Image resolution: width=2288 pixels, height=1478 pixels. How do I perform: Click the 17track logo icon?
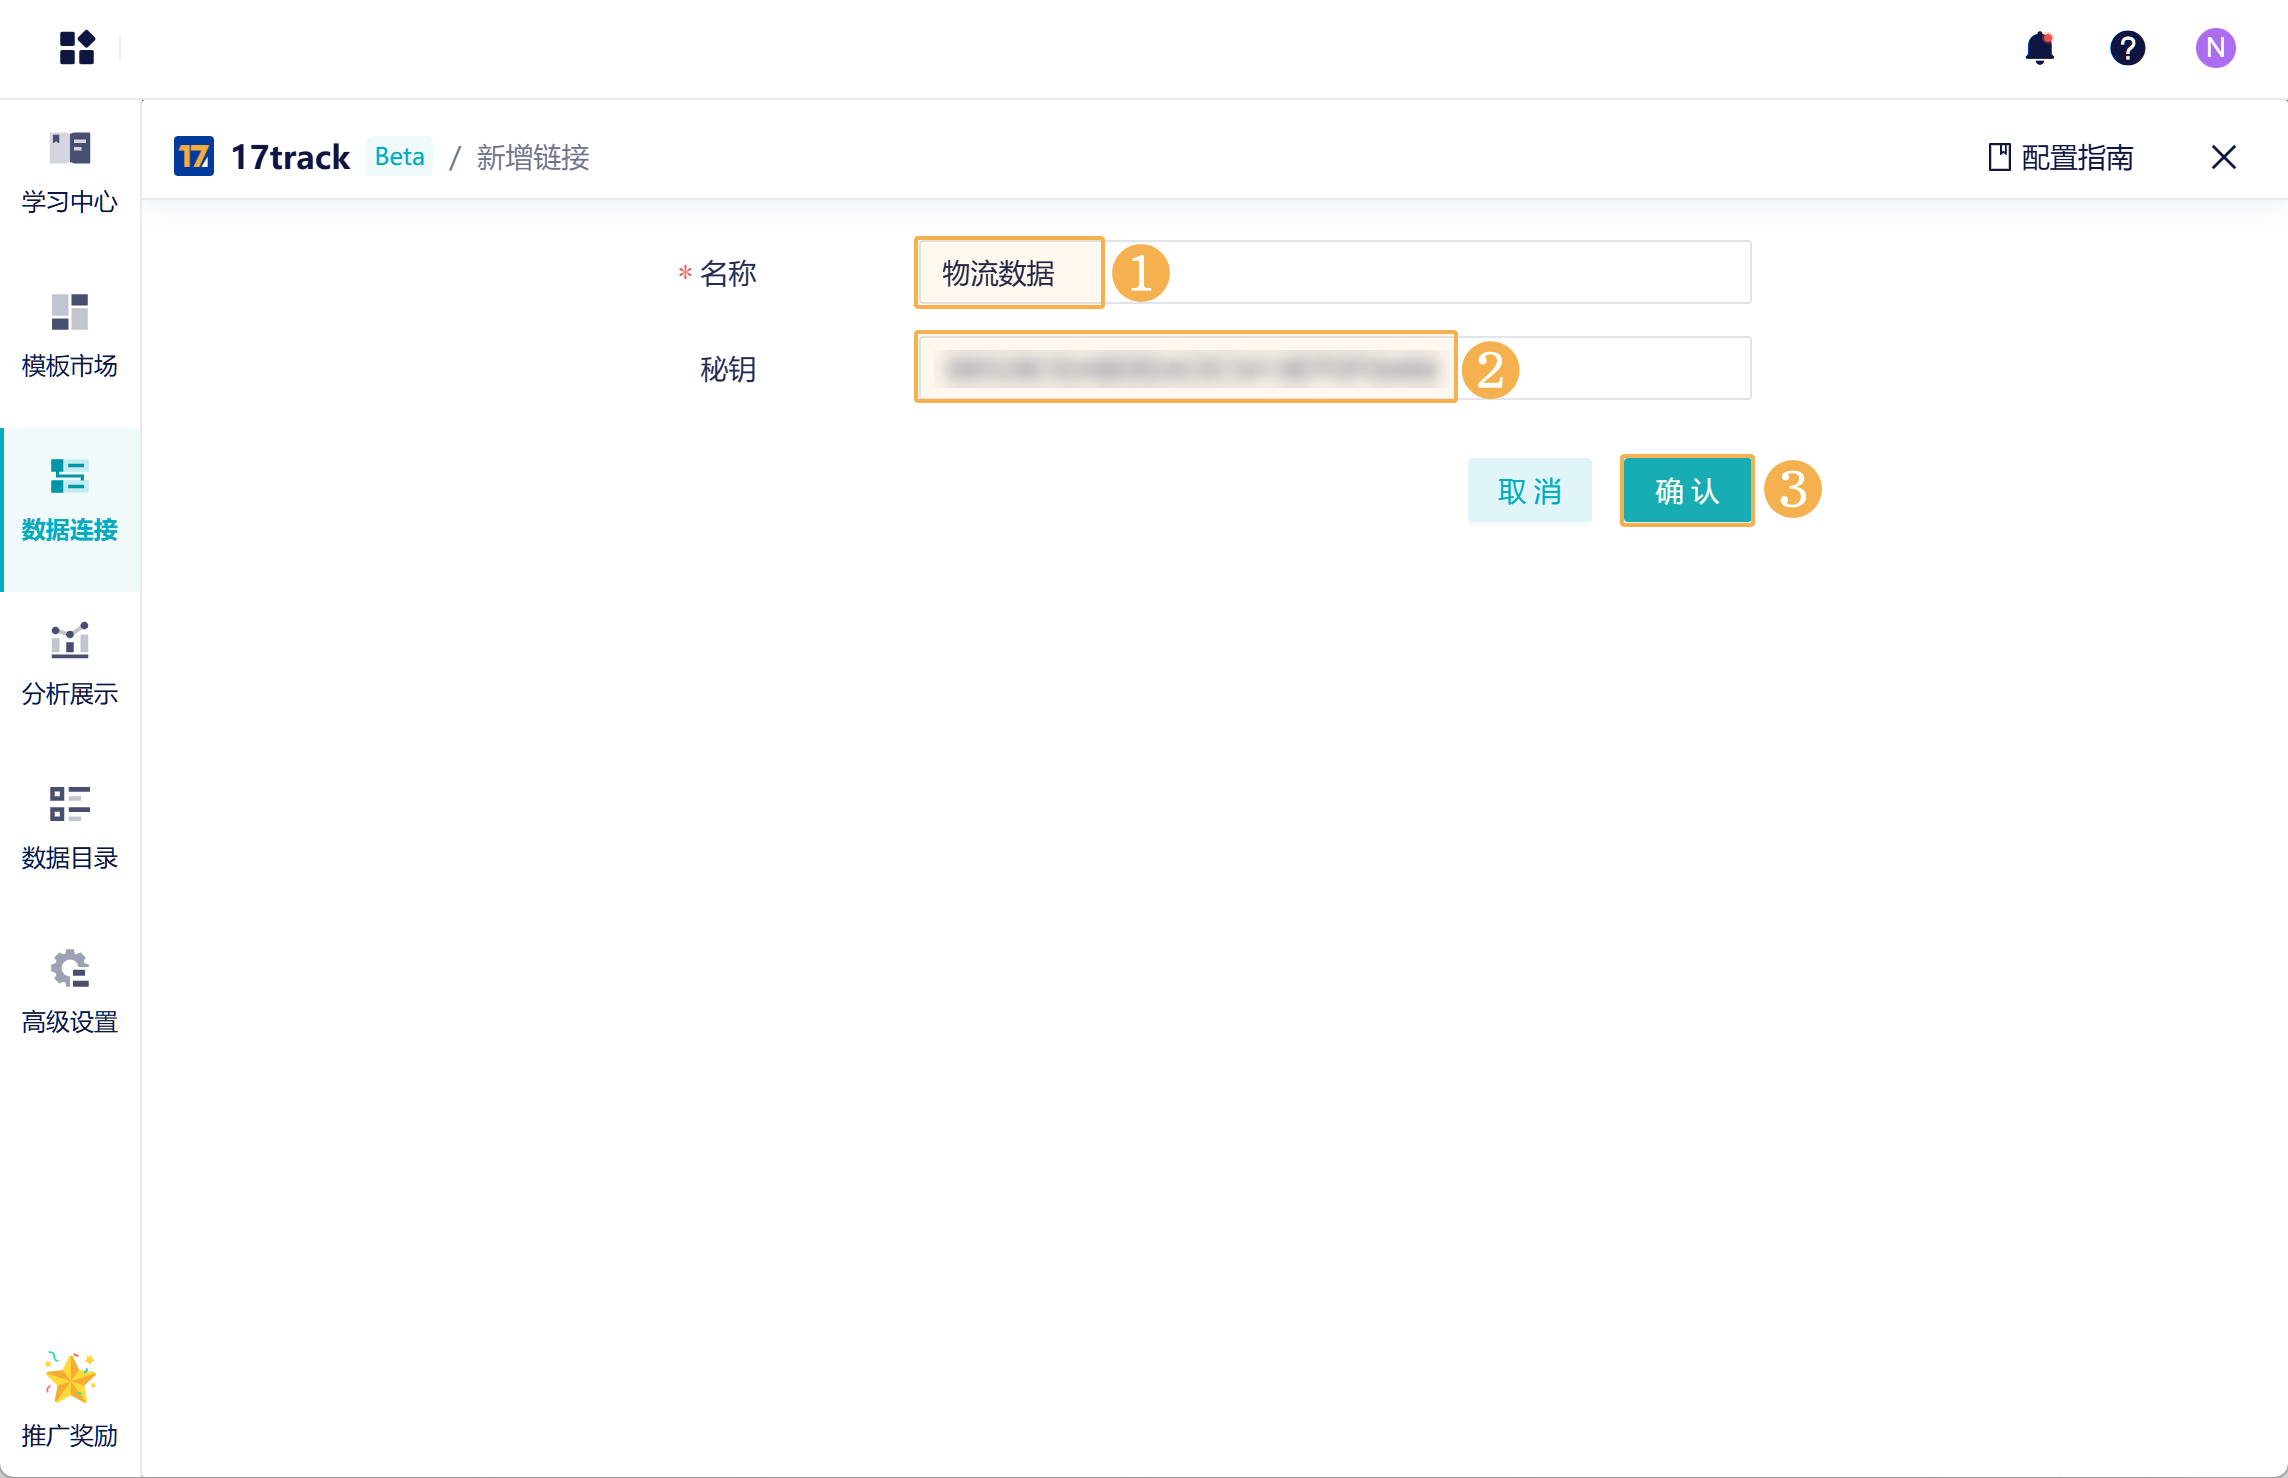coord(194,157)
